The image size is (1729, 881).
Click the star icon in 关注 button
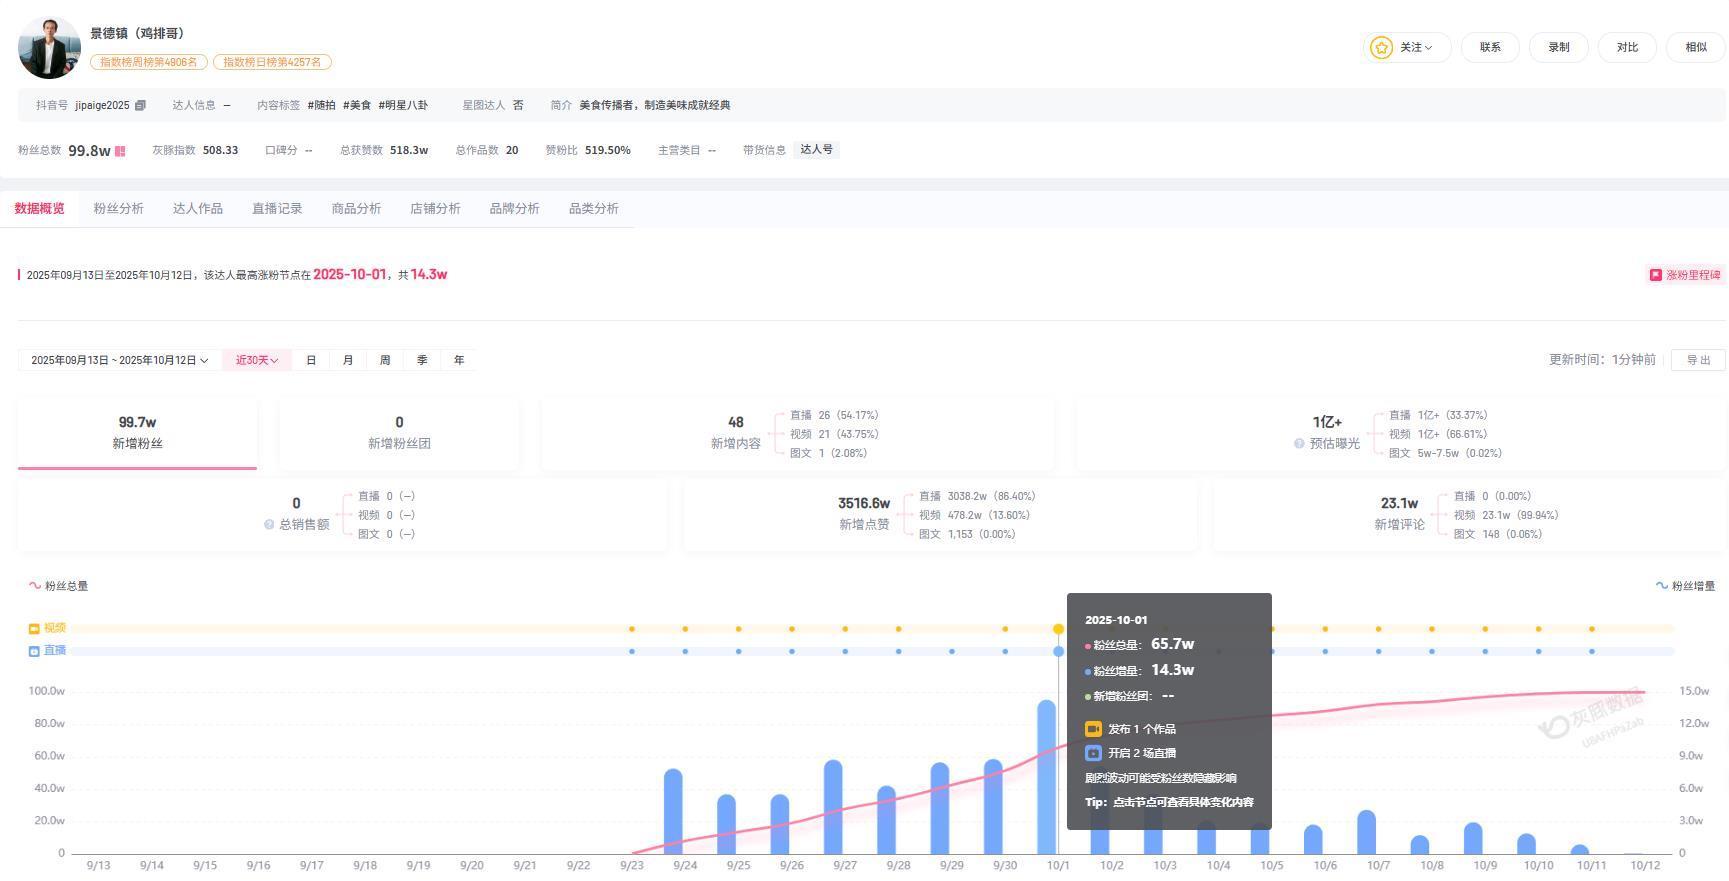[x=1381, y=47]
